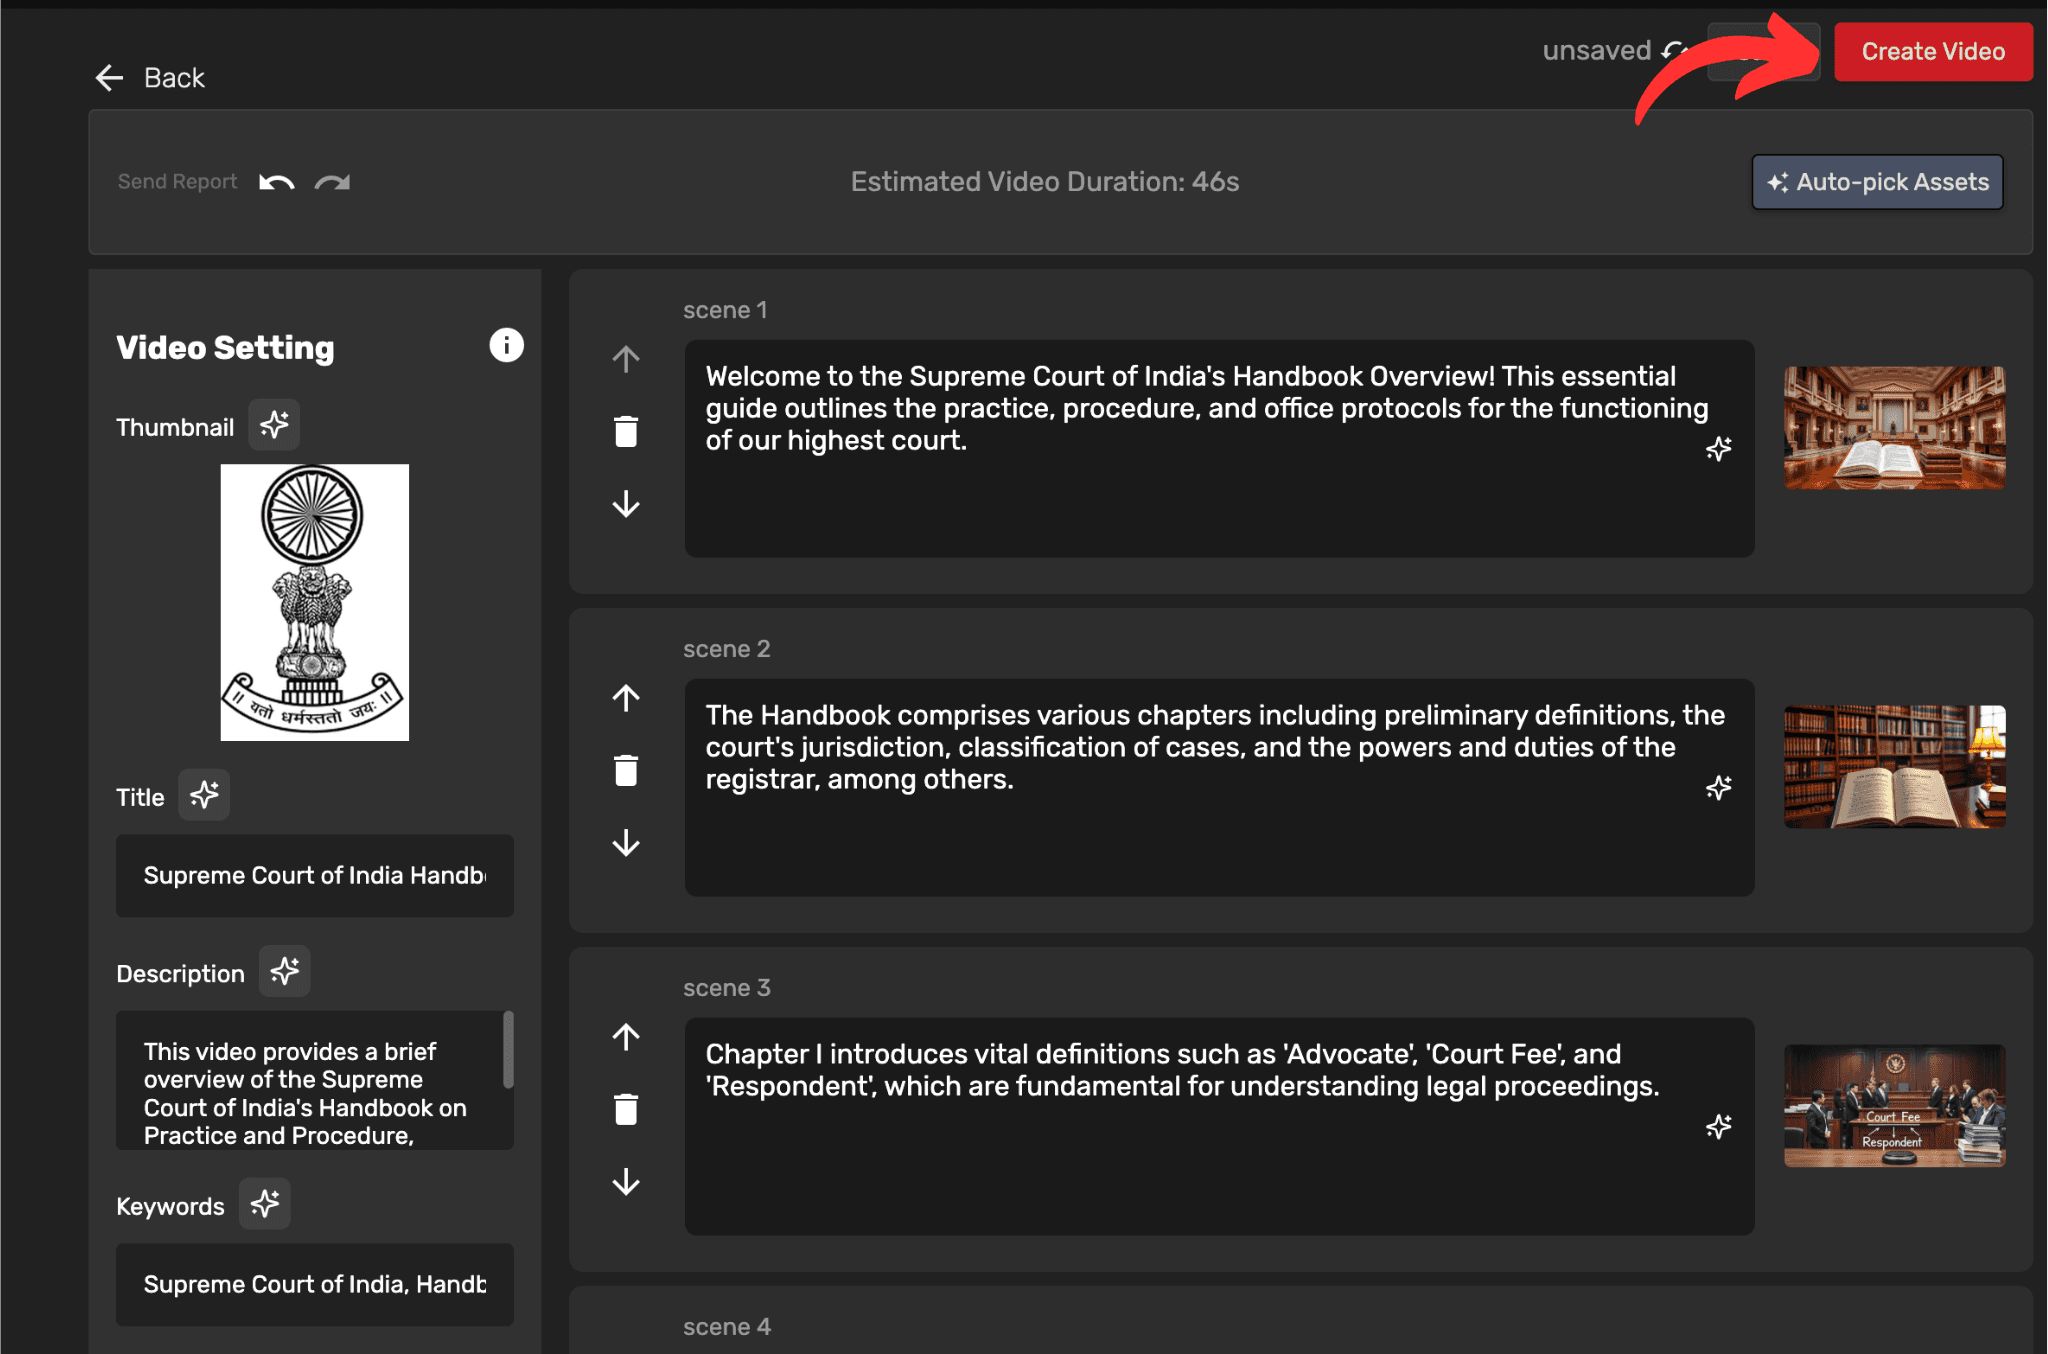Click Auto-pick Assets button
The width and height of the screenshot is (2048, 1354).
[1877, 182]
